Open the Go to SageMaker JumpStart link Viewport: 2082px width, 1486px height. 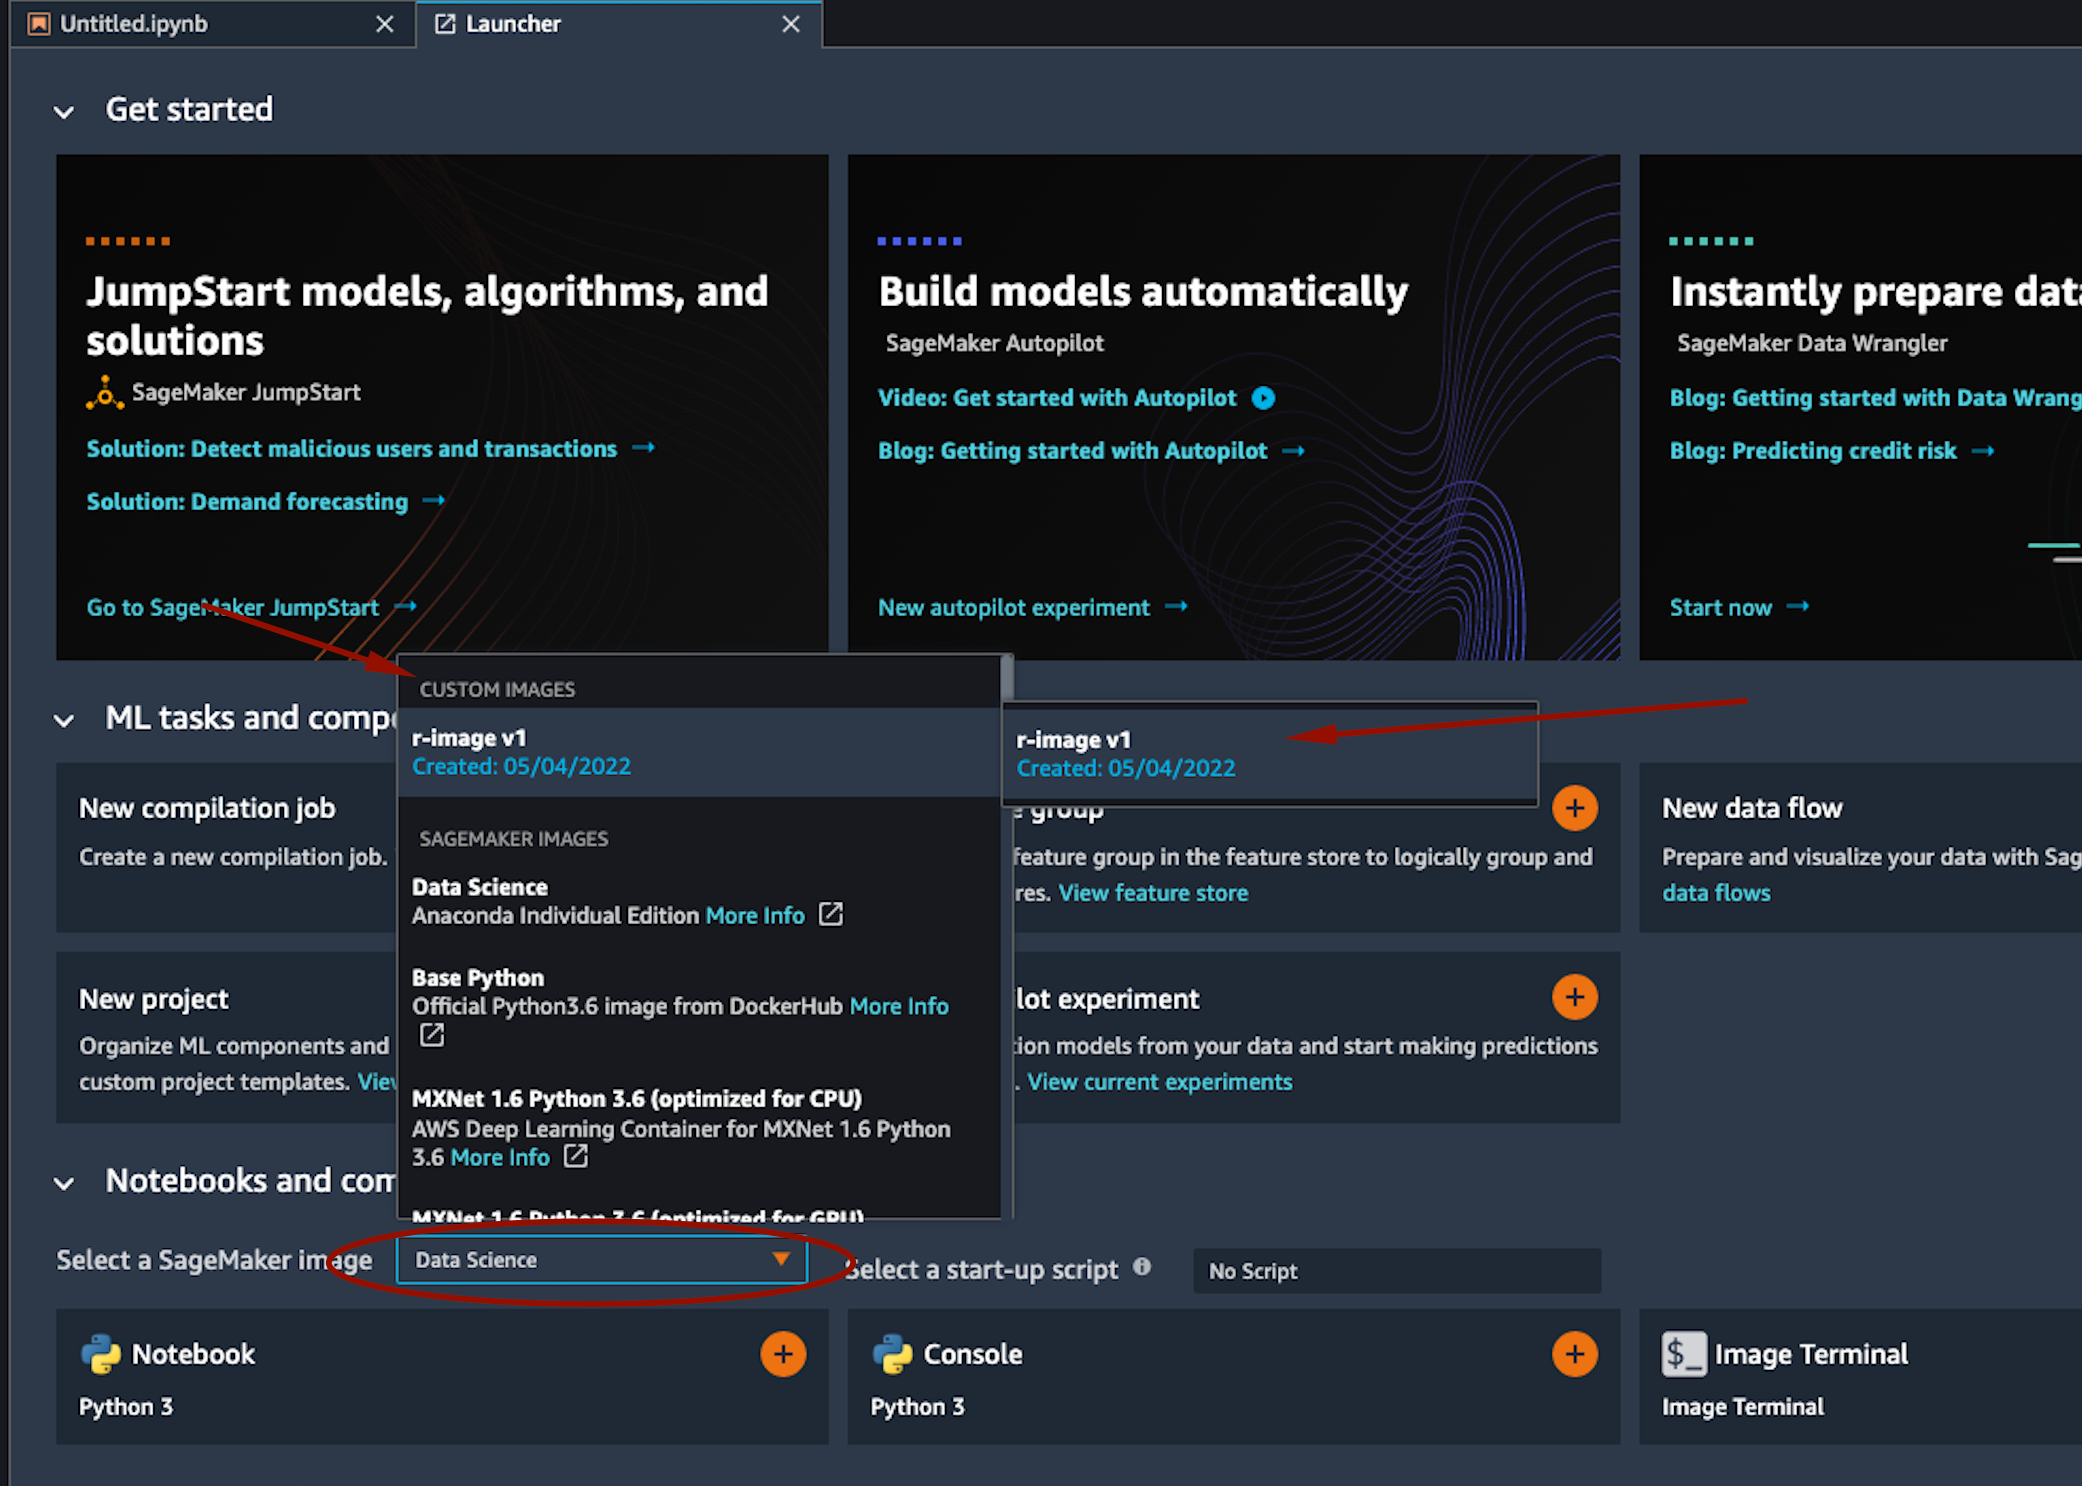click(x=233, y=607)
